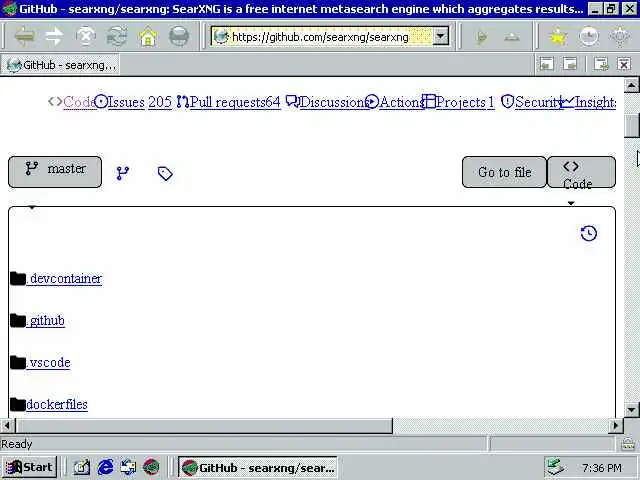Click the GitHub - searxng taskbar button
The image size is (640, 480).
258,467
